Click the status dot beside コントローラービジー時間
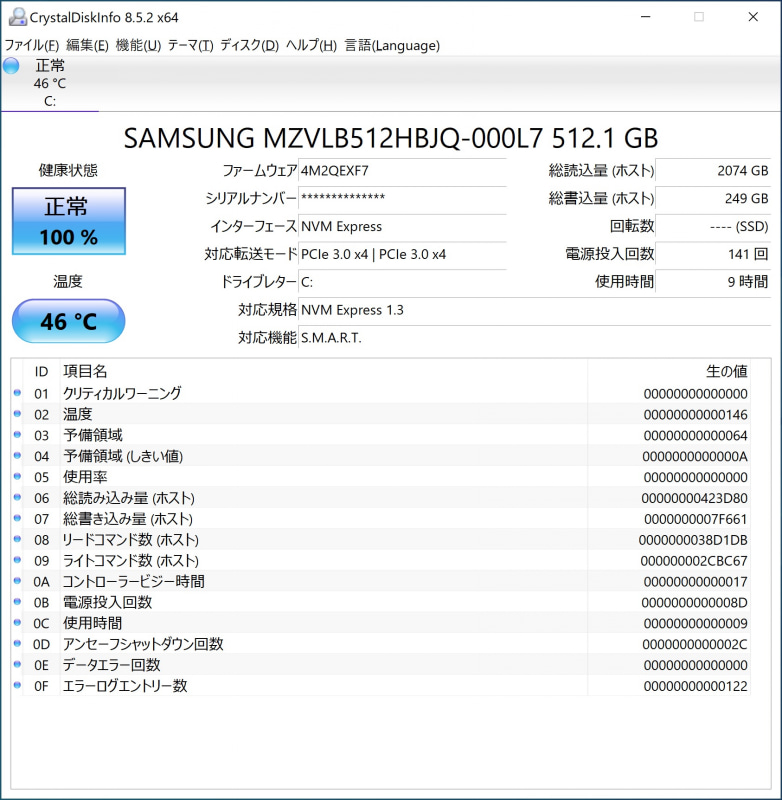This screenshot has width=782, height=800. coord(17,581)
